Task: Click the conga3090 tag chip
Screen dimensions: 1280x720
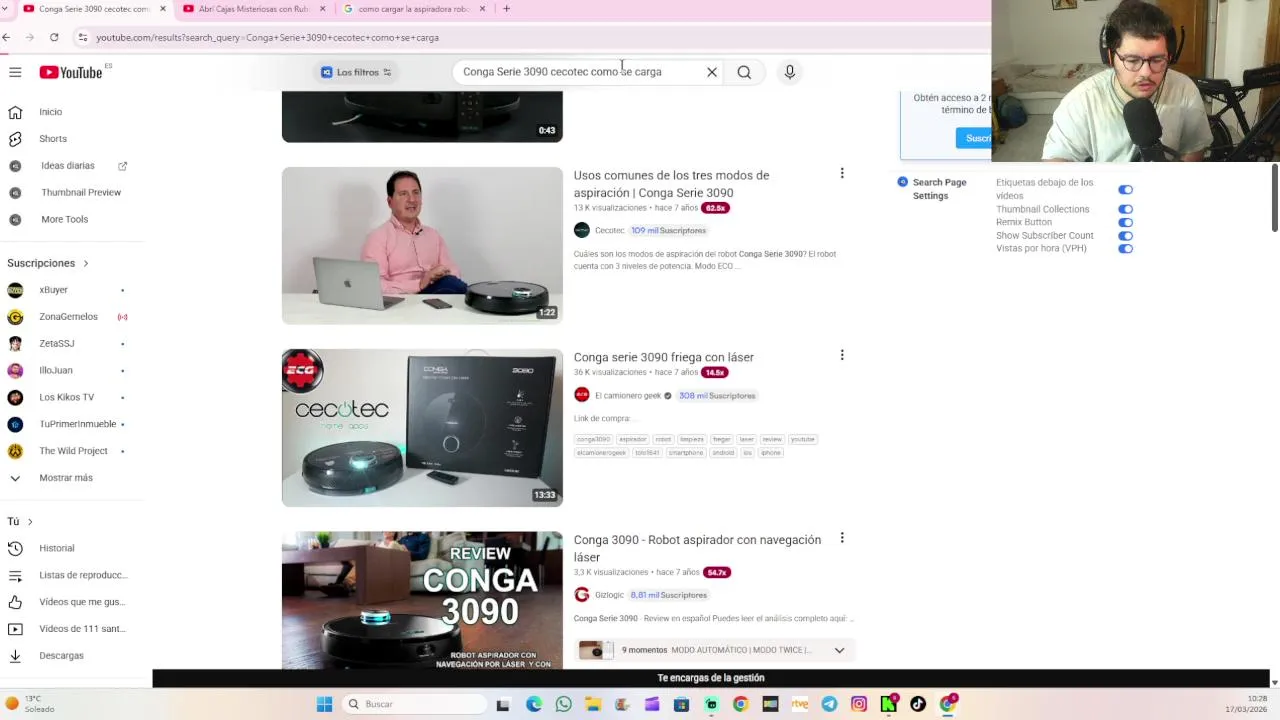Action: pos(593,439)
